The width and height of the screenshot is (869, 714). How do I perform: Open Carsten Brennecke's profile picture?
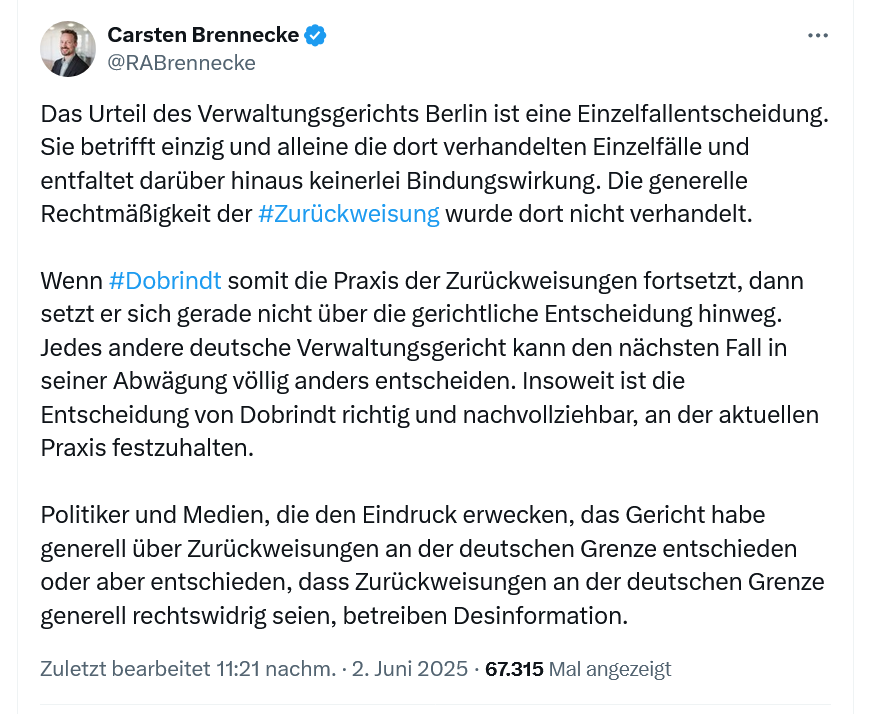67,49
